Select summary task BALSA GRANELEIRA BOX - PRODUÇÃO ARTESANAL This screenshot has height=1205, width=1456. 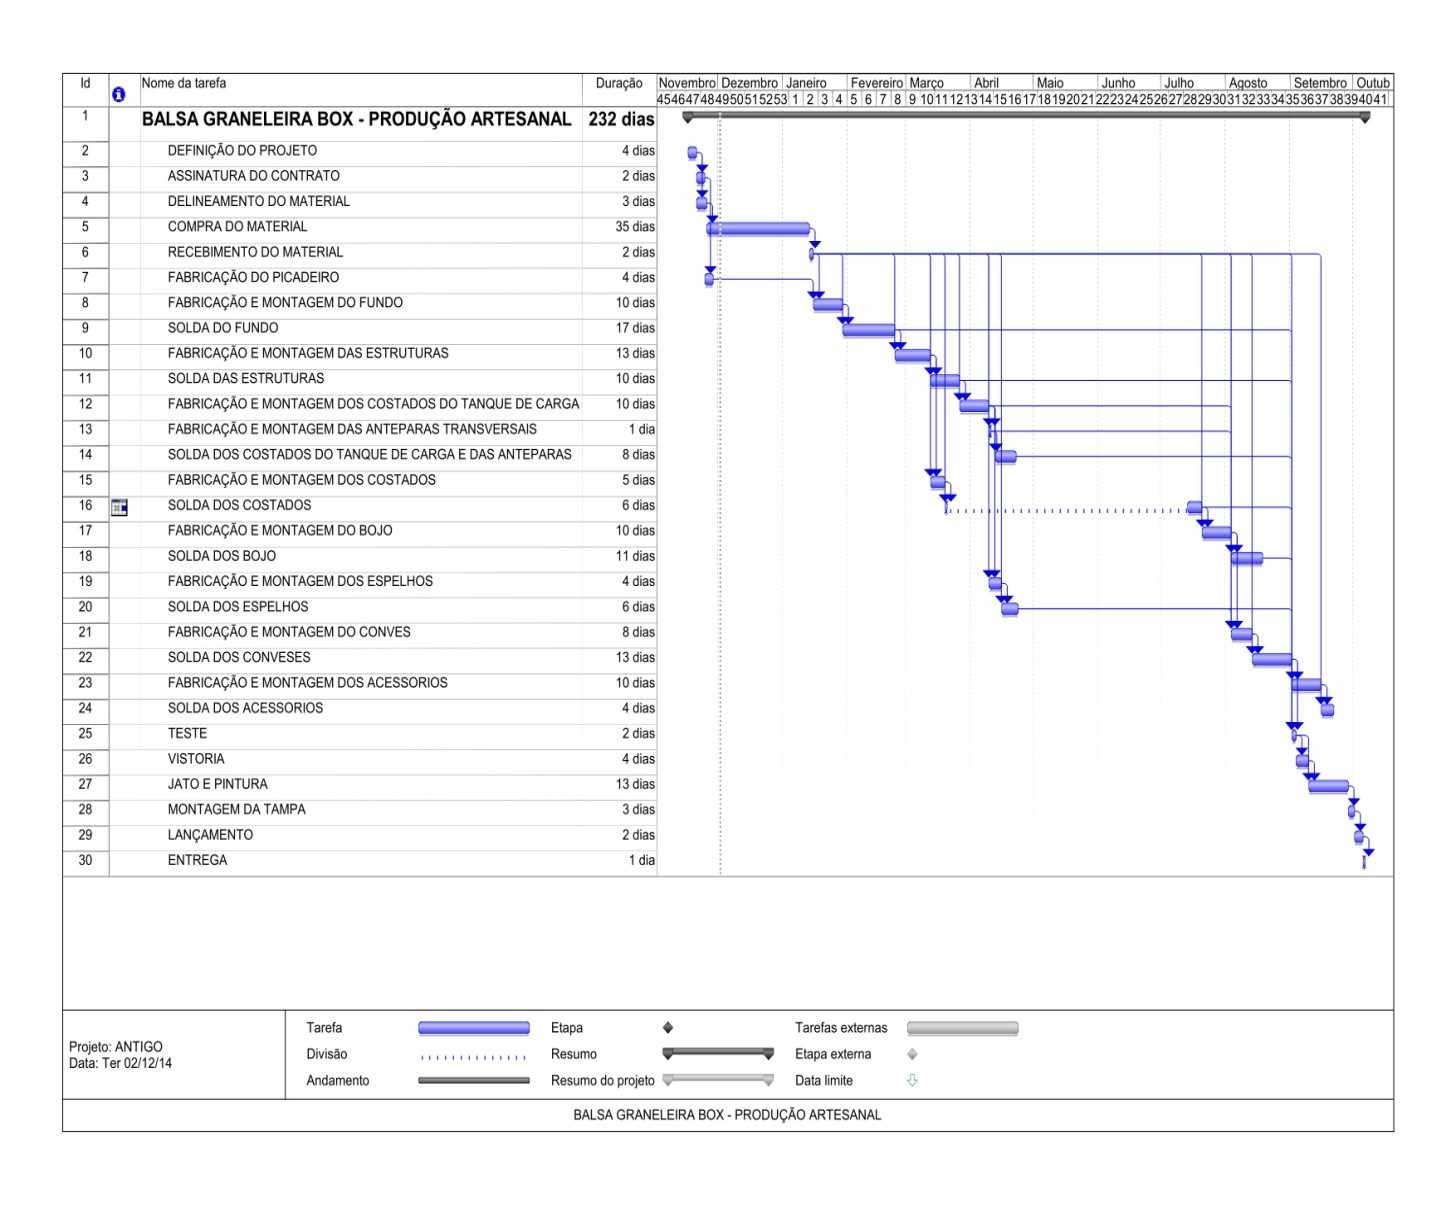pos(357,119)
